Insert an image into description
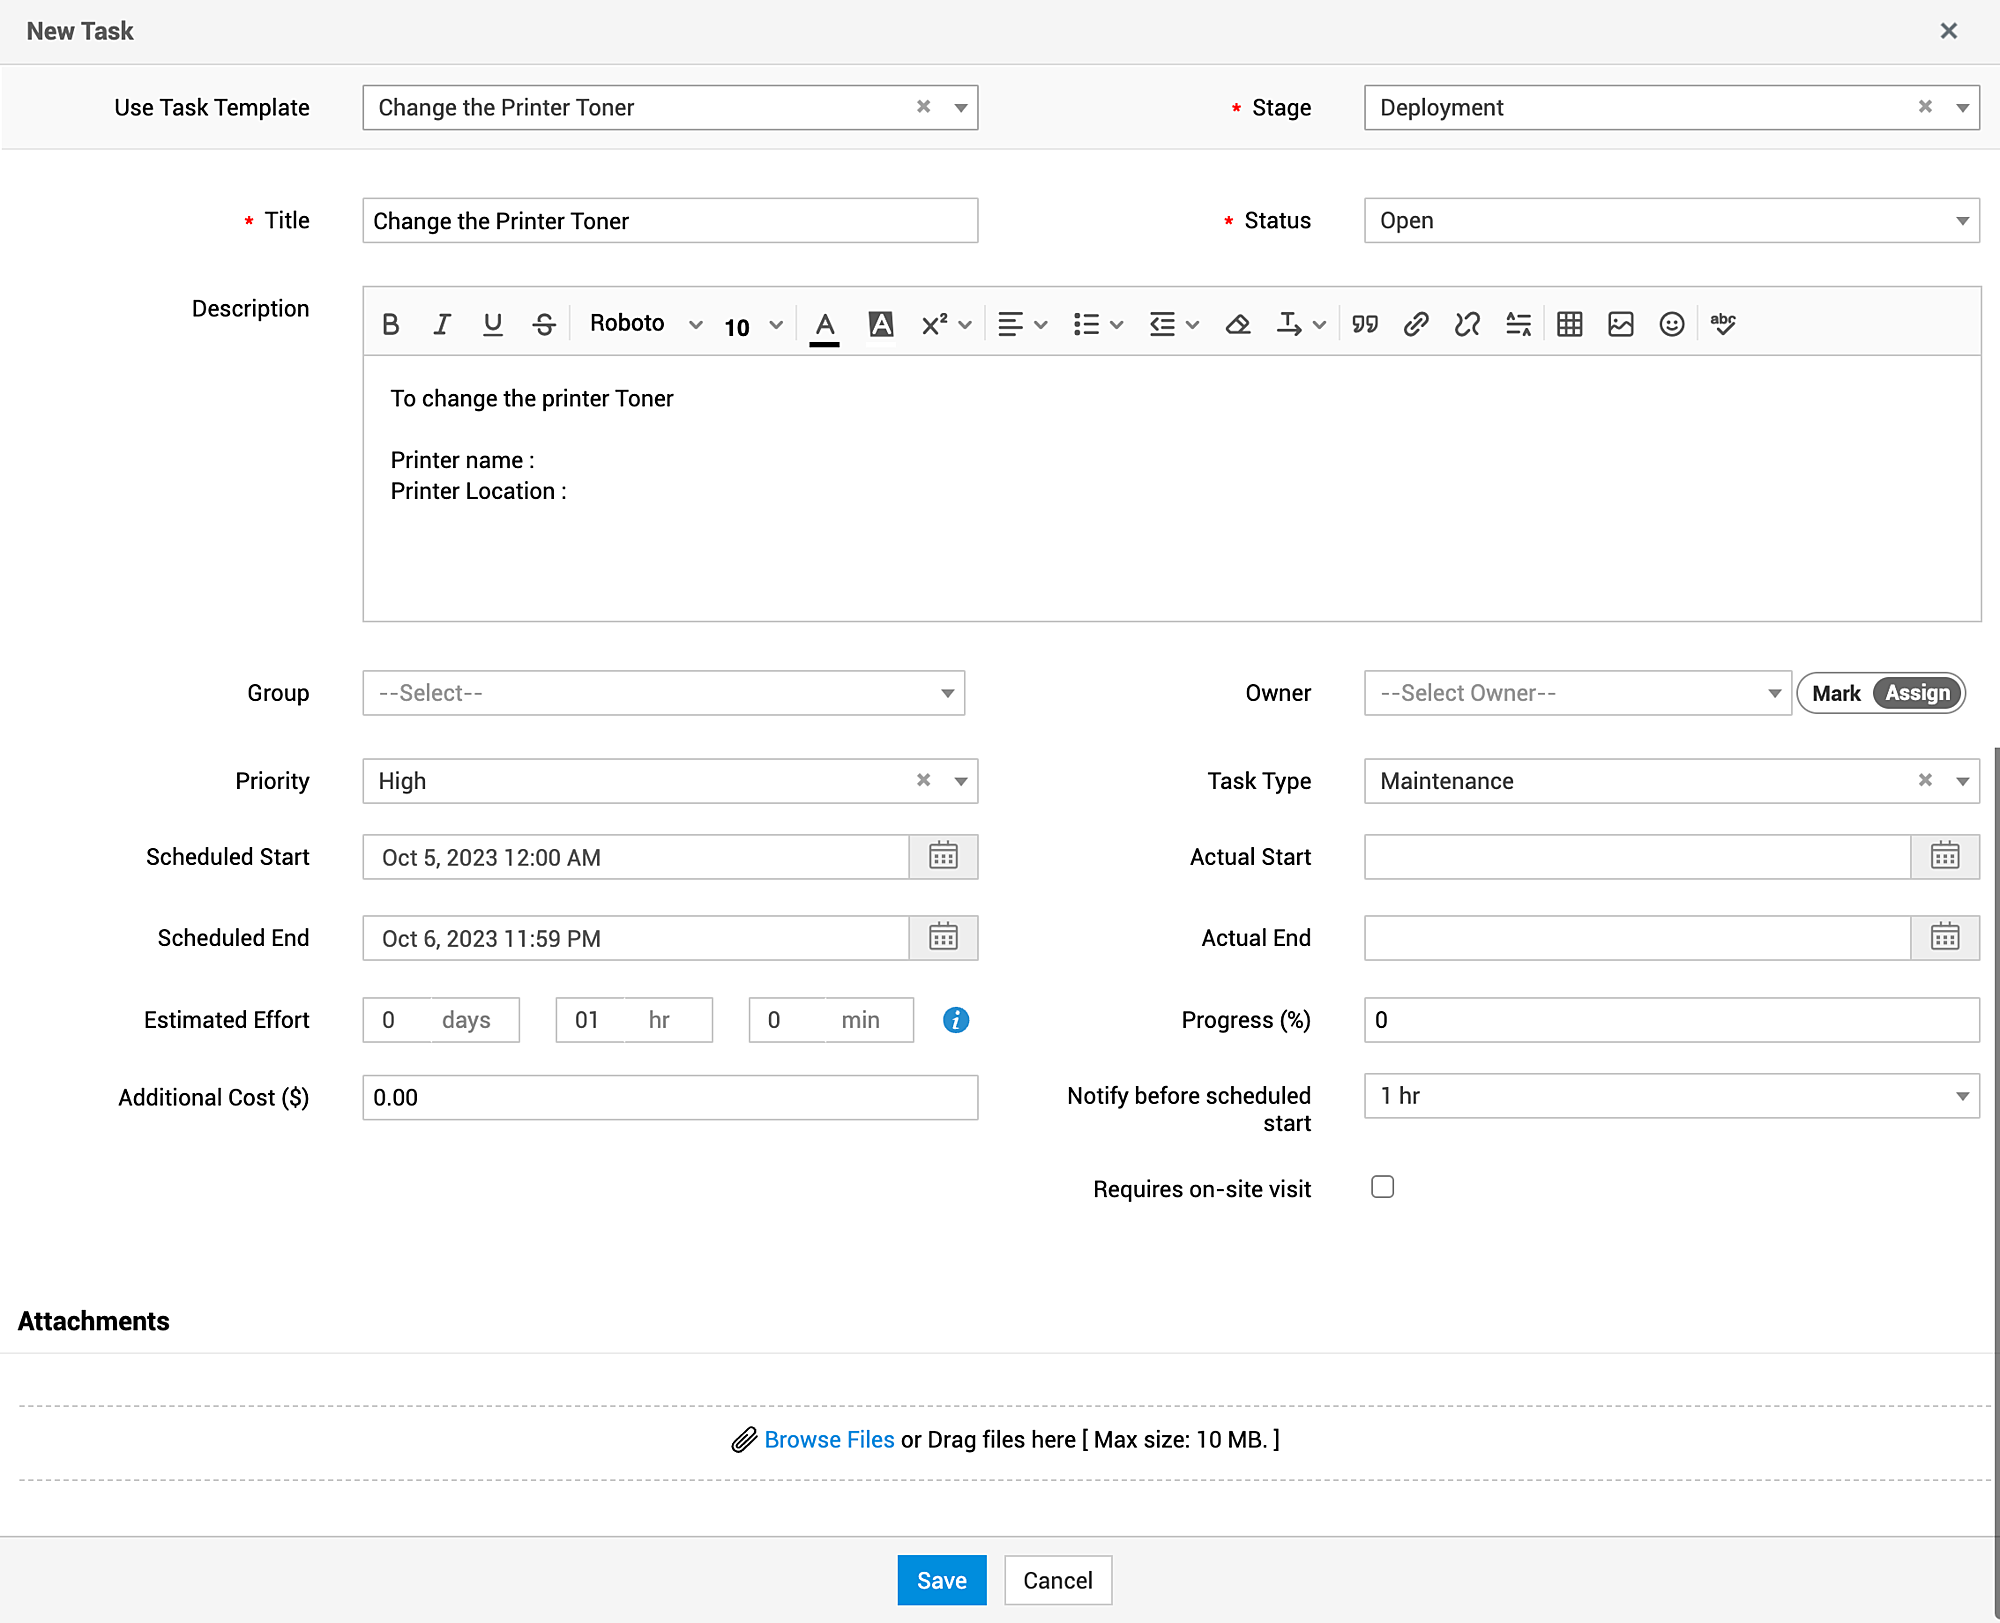The height and width of the screenshot is (1623, 2000). tap(1620, 324)
